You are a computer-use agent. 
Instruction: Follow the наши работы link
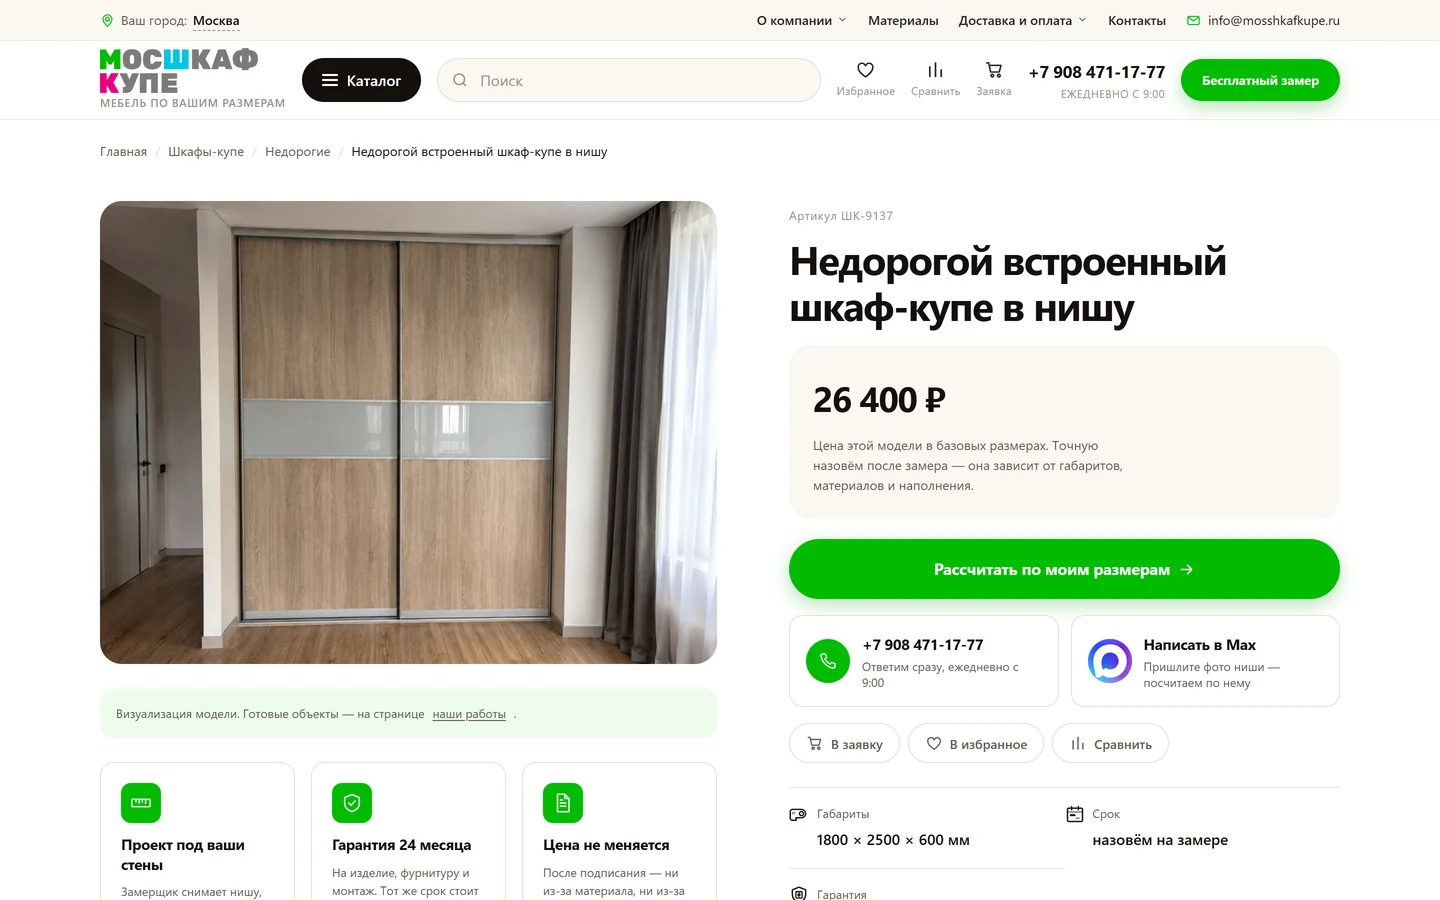click(469, 714)
